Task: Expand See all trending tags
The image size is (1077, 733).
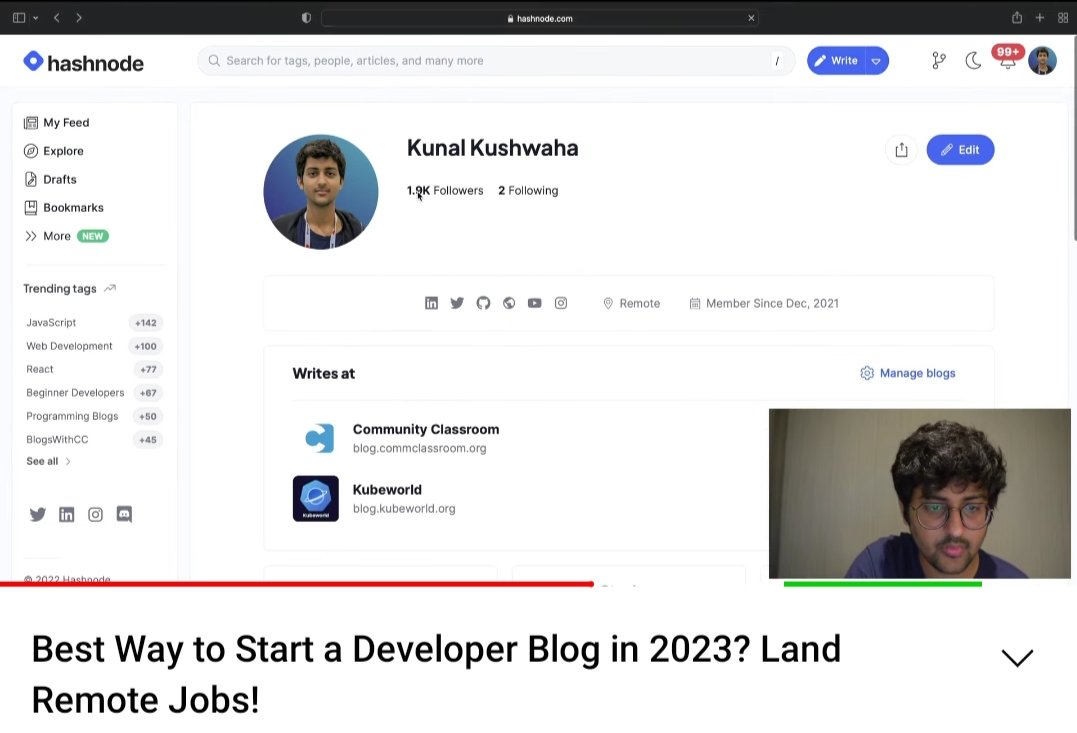Action: coord(48,461)
